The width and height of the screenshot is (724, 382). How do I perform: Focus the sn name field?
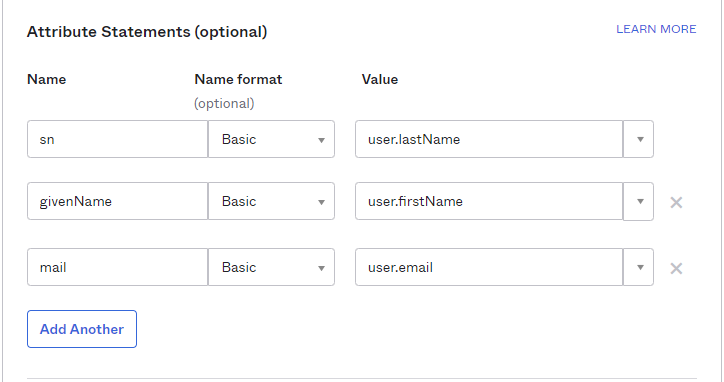118,139
